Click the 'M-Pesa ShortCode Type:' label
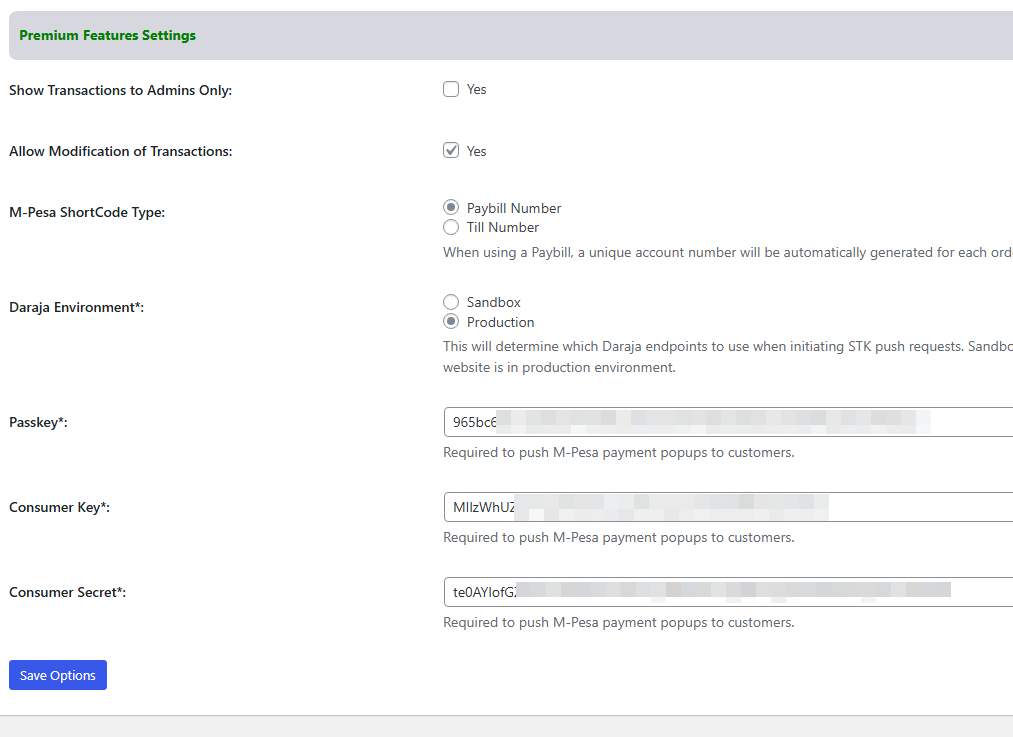This screenshot has width=1013, height=737. click(x=87, y=213)
